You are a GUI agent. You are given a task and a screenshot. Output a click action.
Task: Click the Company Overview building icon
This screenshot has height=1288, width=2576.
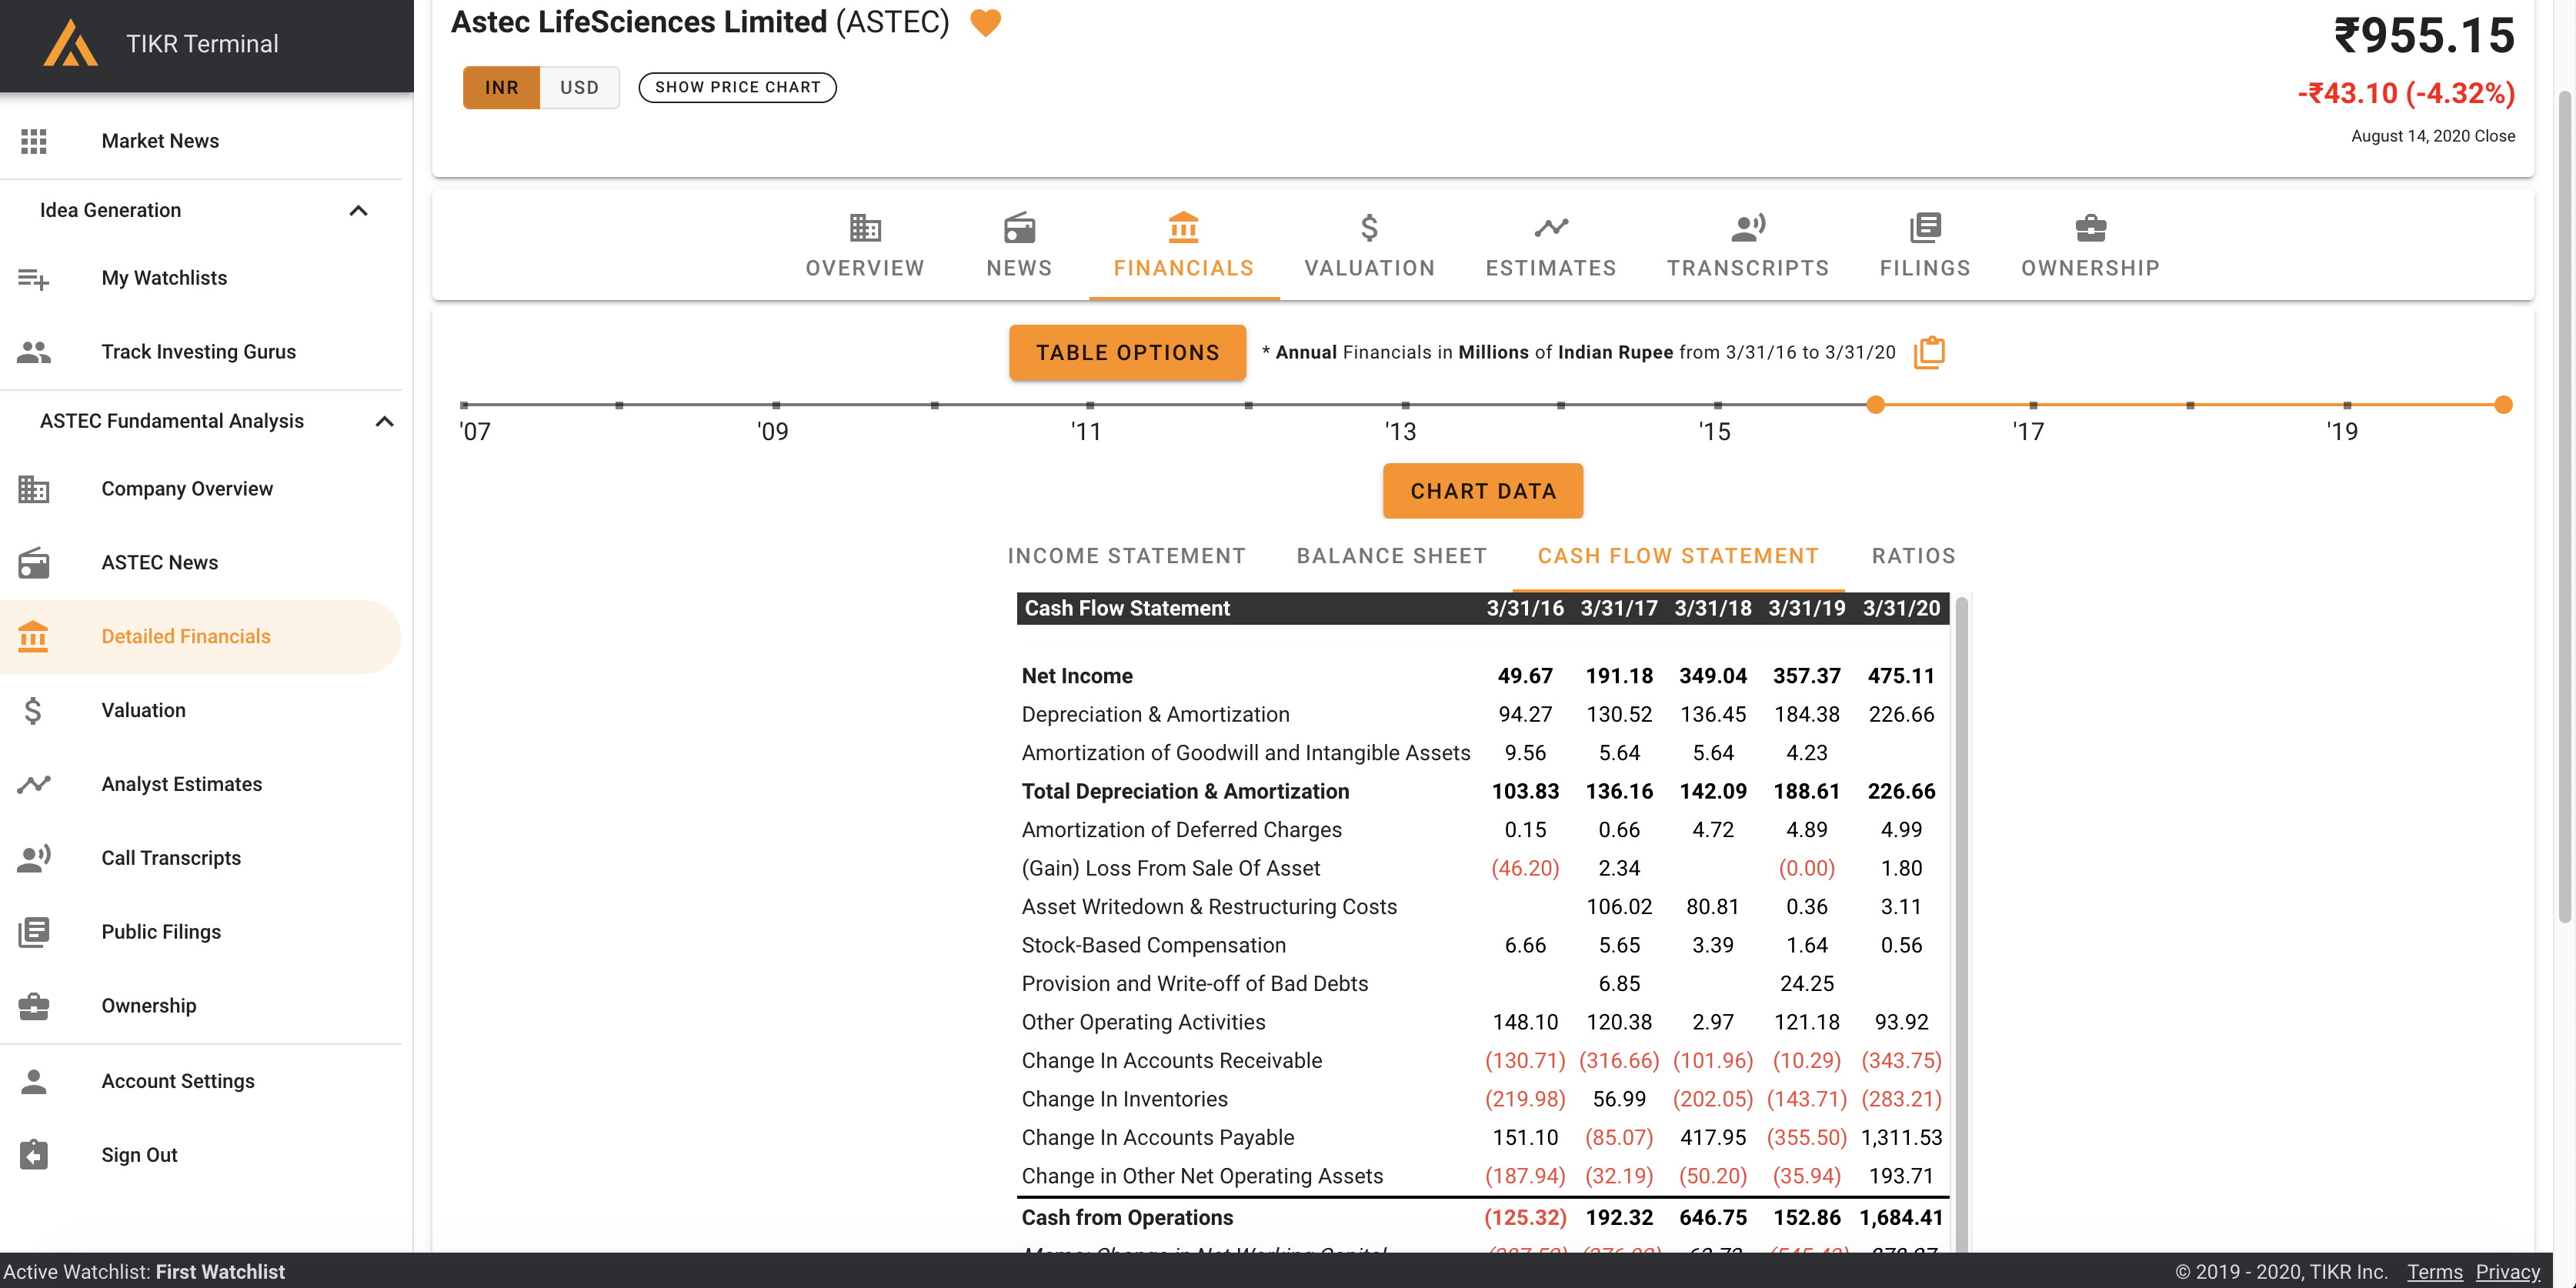[x=34, y=489]
